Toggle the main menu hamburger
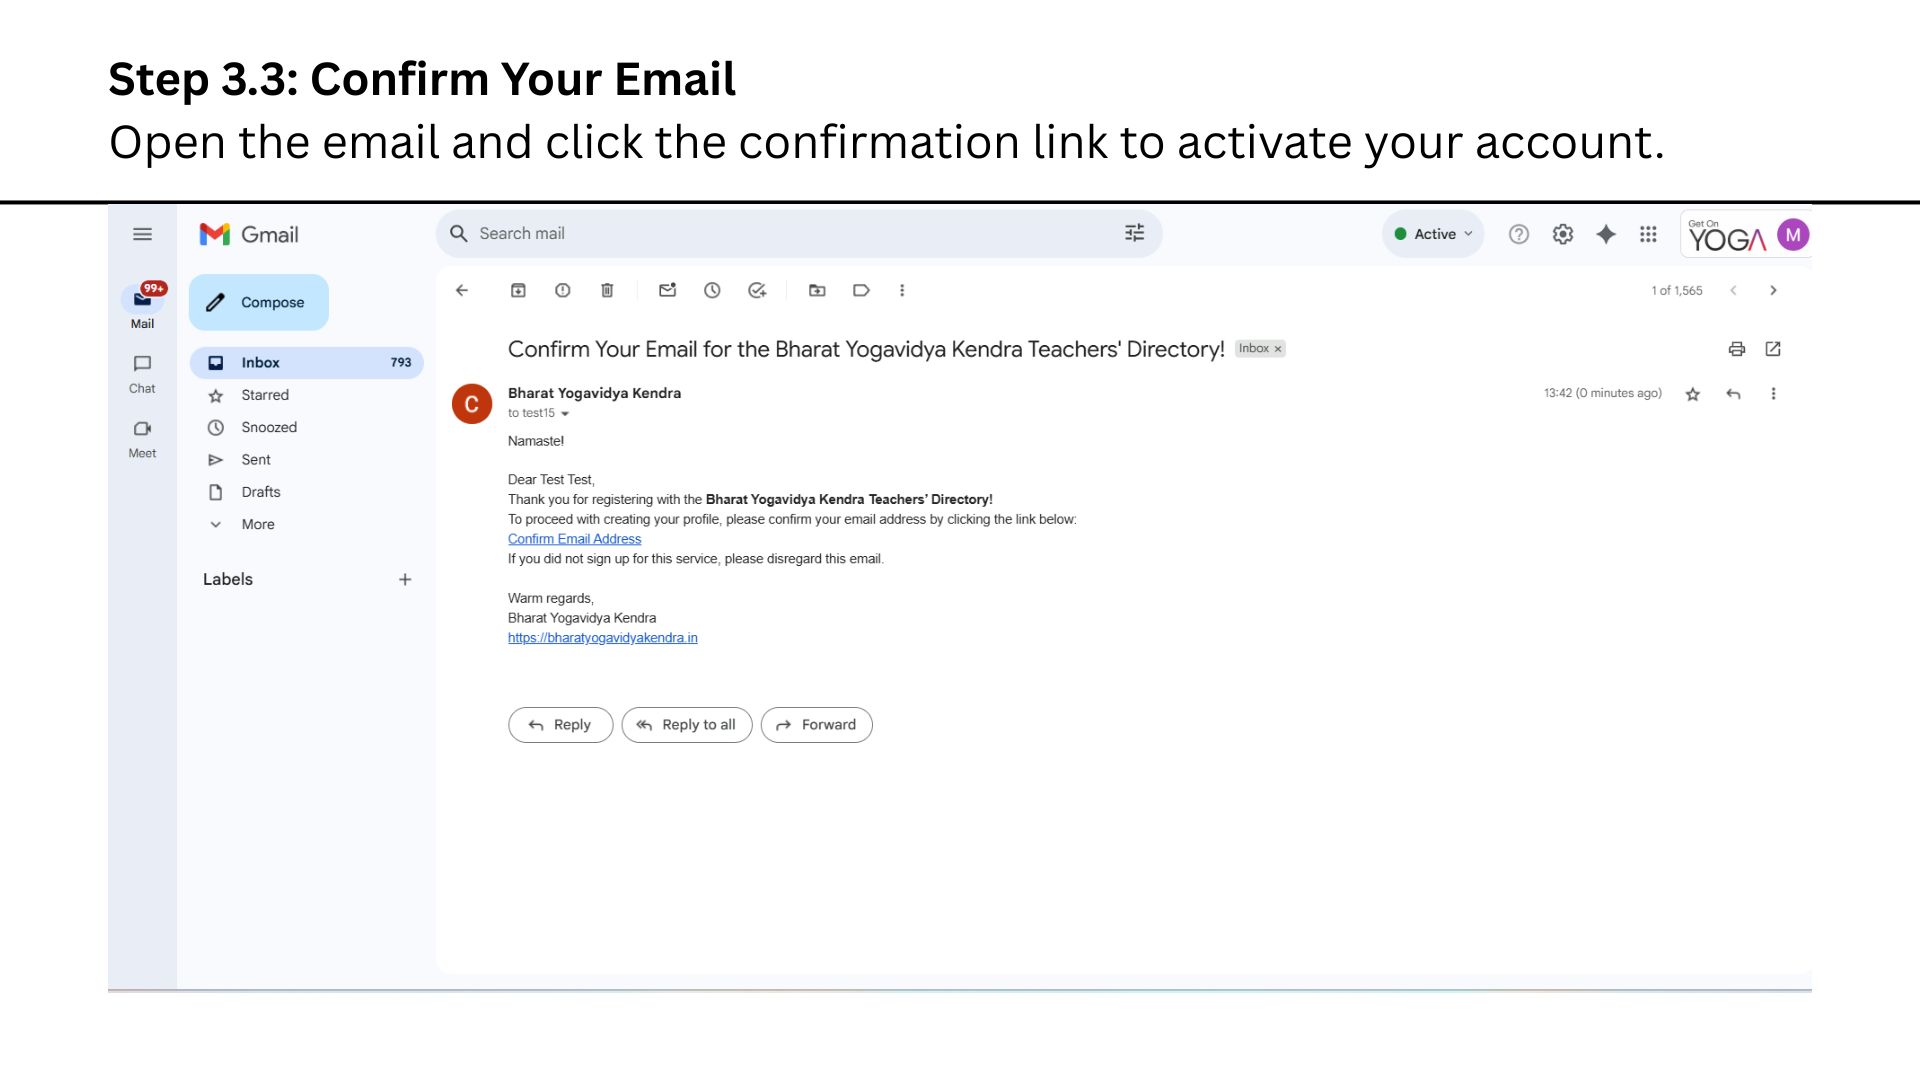The height and width of the screenshot is (1080, 1920). [x=143, y=234]
